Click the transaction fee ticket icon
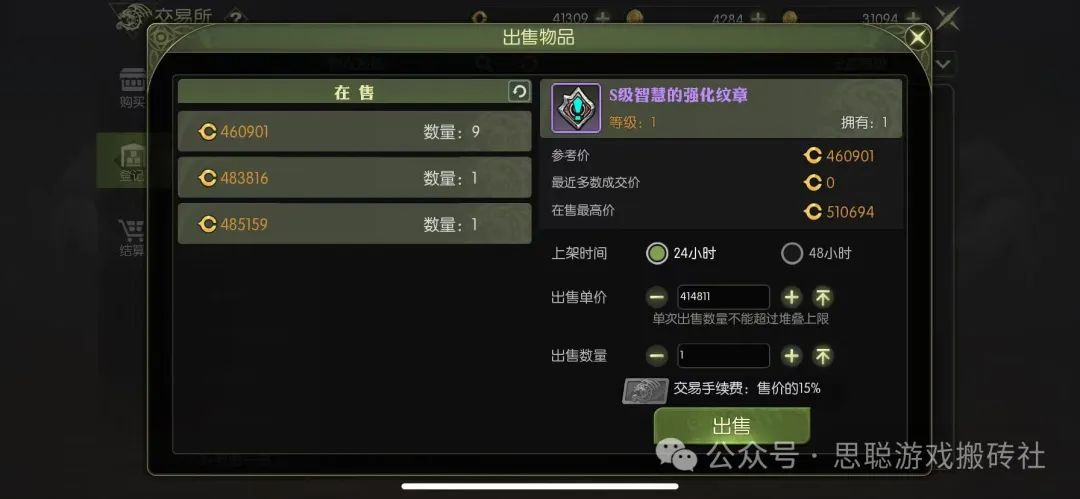 click(645, 391)
